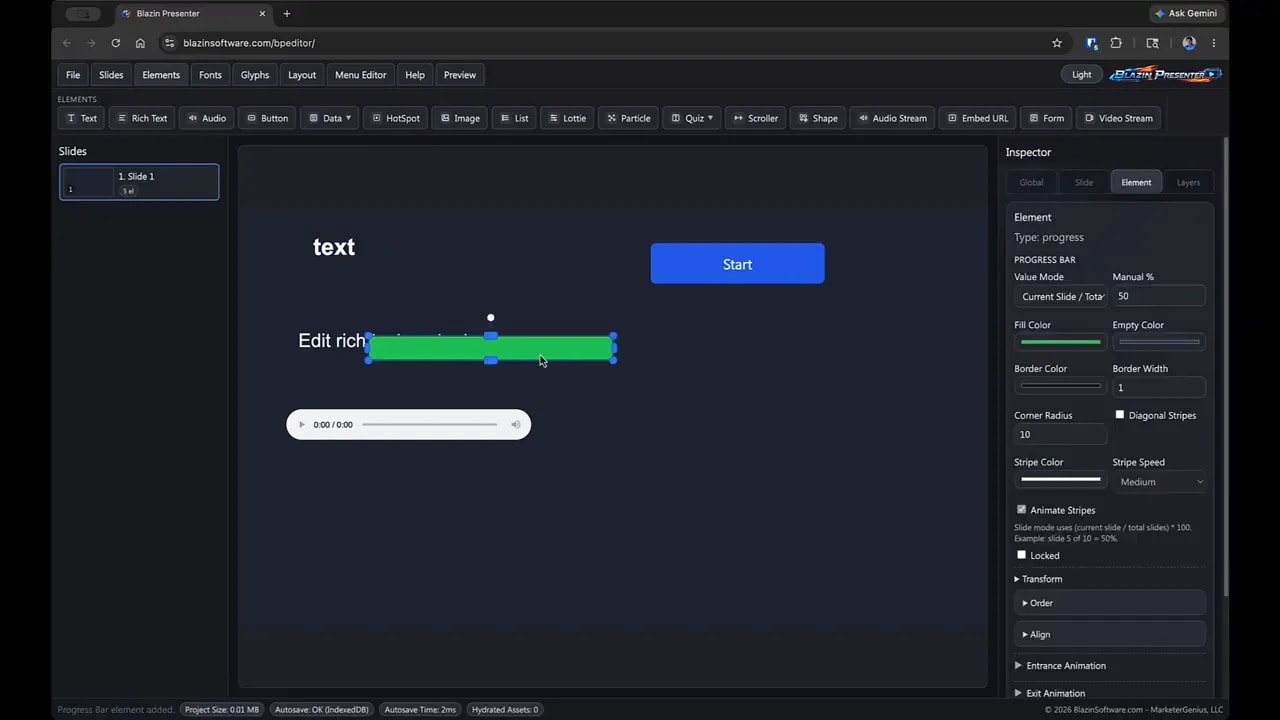Viewport: 1280px width, 720px height.
Task: Insert an Audio Stream element
Action: coord(892,118)
